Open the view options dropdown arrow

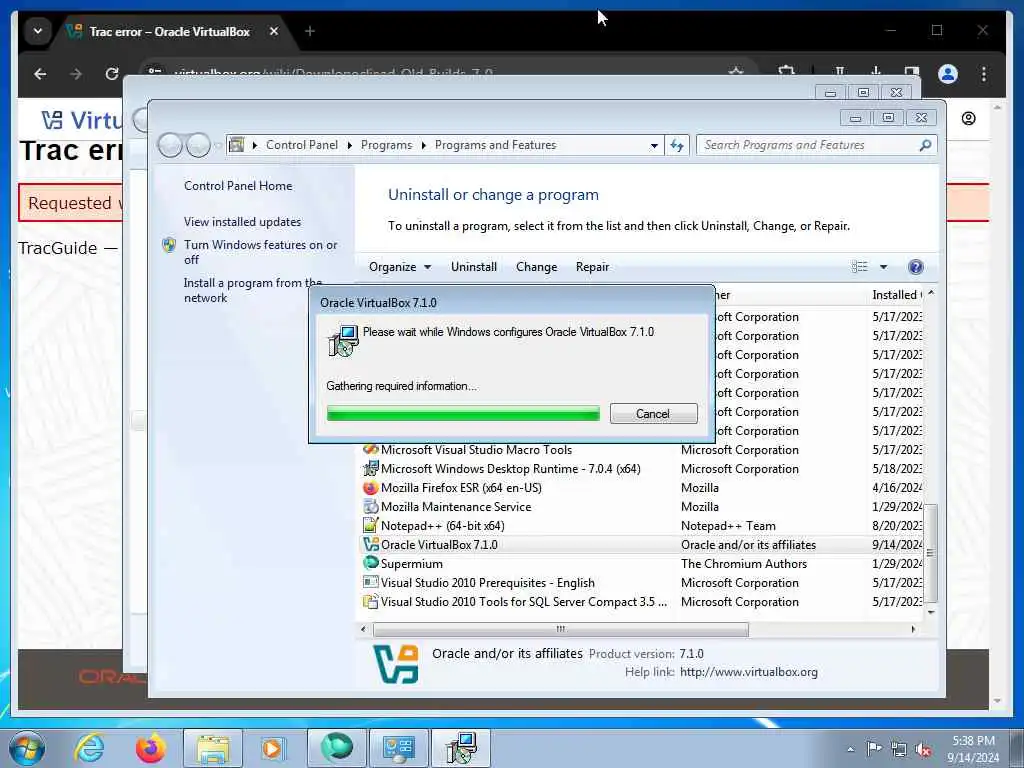(883, 266)
